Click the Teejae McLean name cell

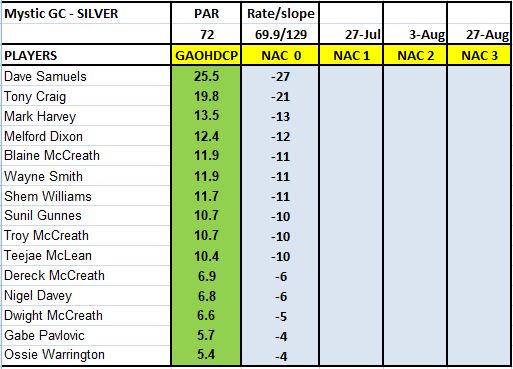pos(87,256)
